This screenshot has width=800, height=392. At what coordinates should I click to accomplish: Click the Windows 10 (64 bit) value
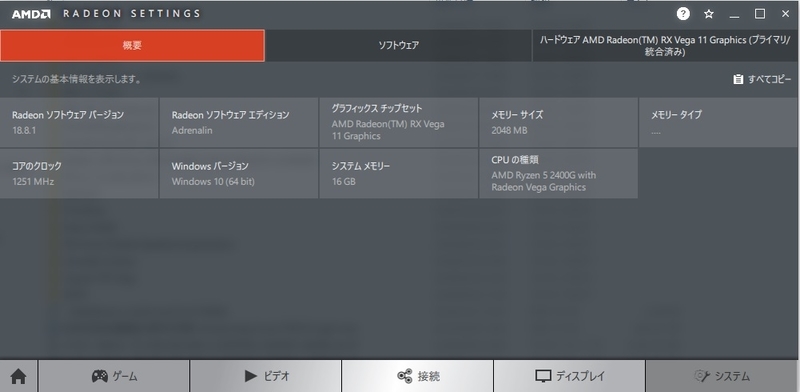[x=213, y=182]
